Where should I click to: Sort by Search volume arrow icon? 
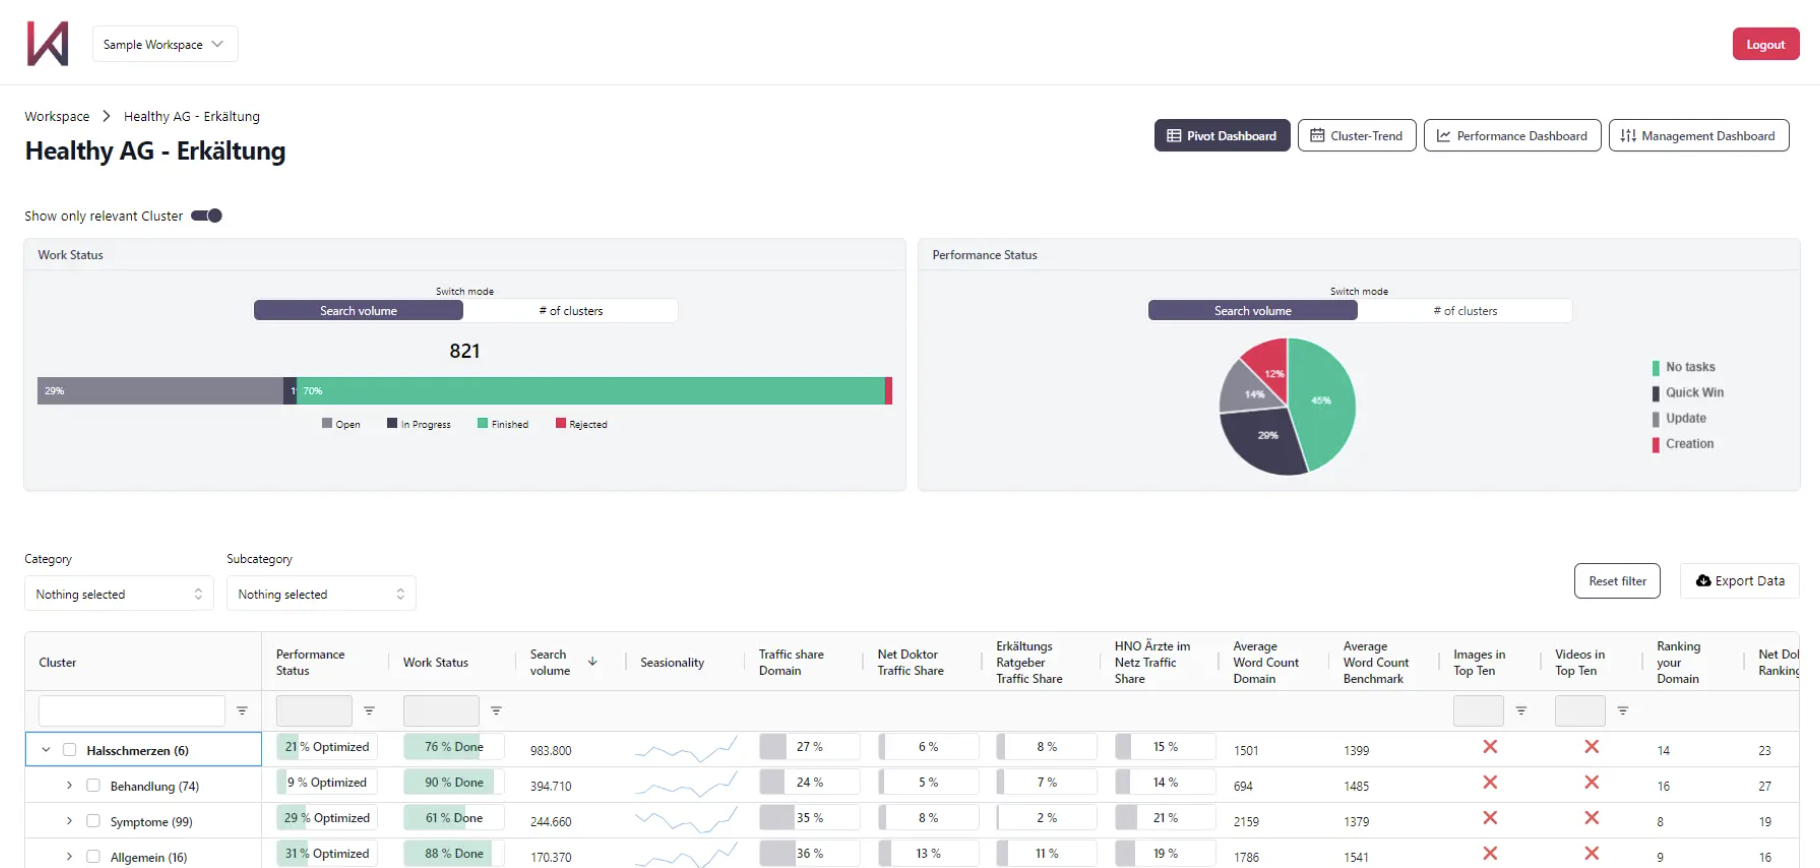click(593, 661)
